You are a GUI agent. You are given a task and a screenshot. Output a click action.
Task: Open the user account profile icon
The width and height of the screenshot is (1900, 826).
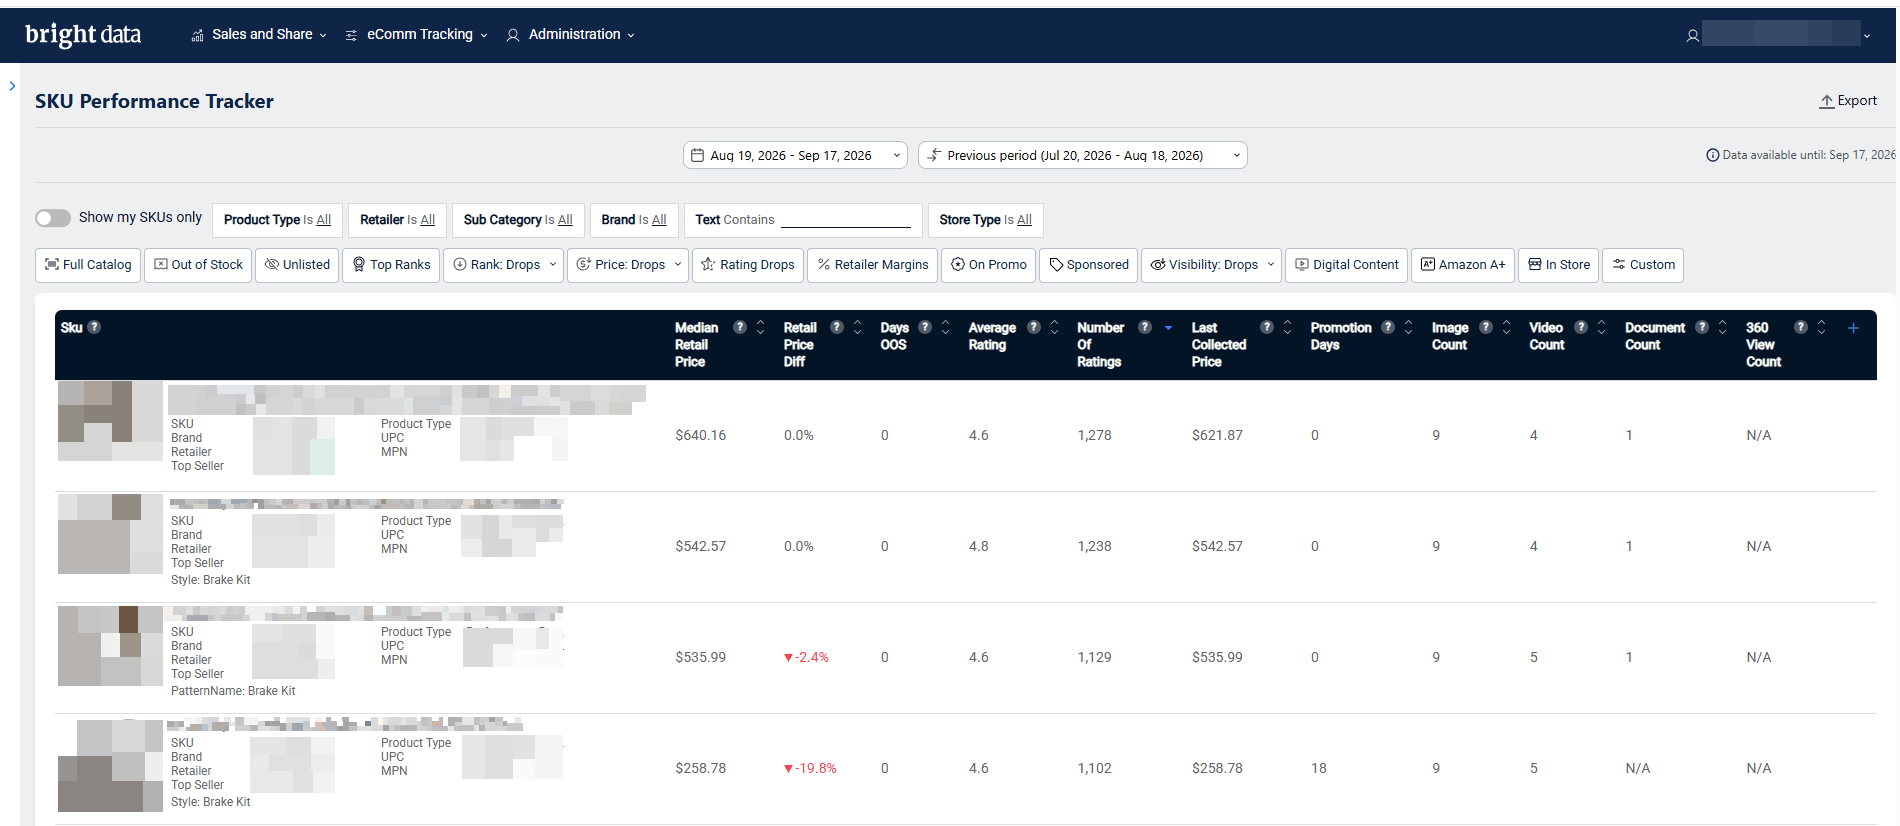coord(1692,35)
